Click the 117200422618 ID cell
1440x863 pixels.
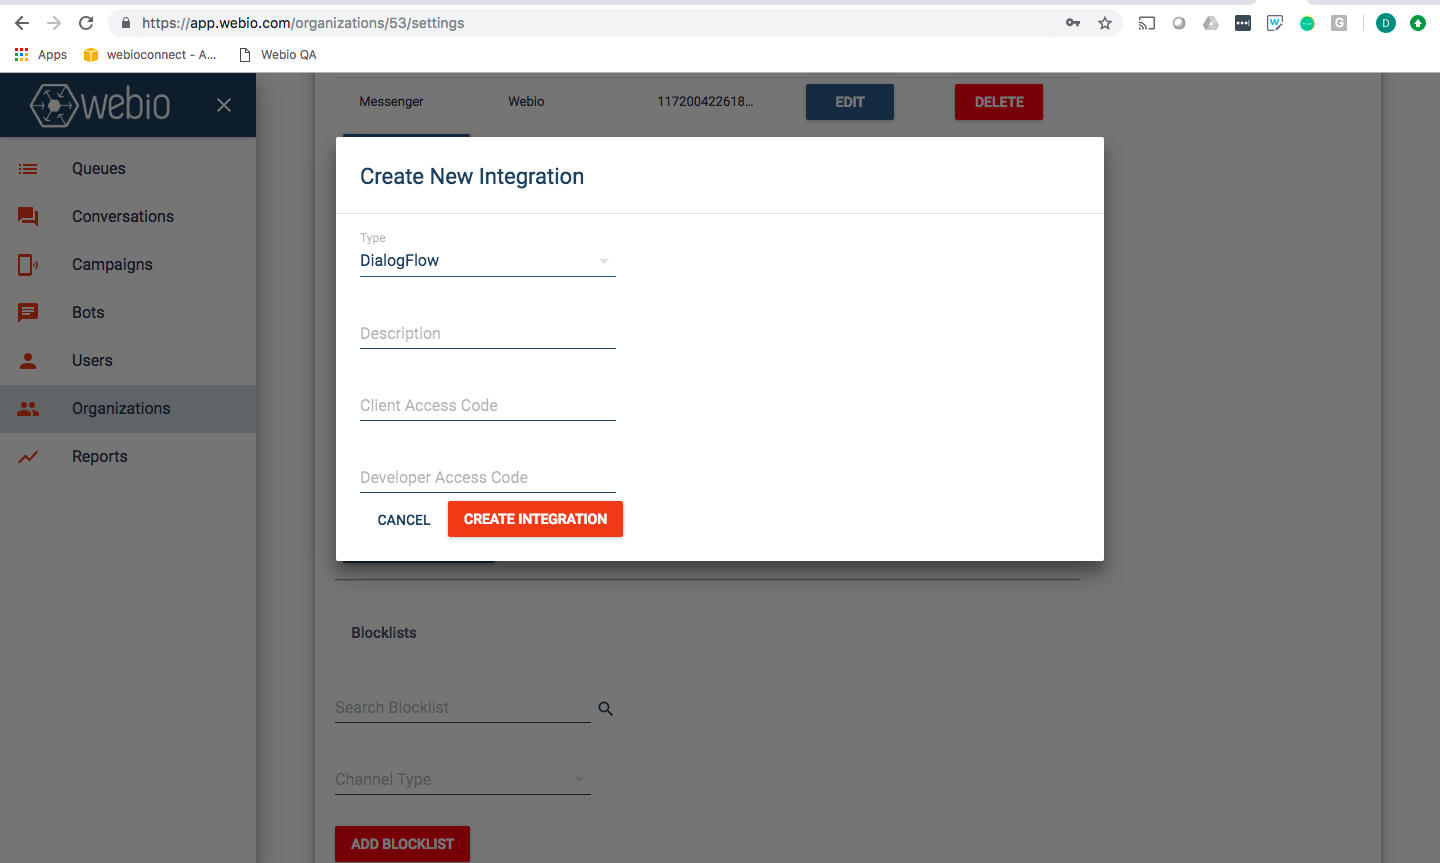[x=705, y=102]
